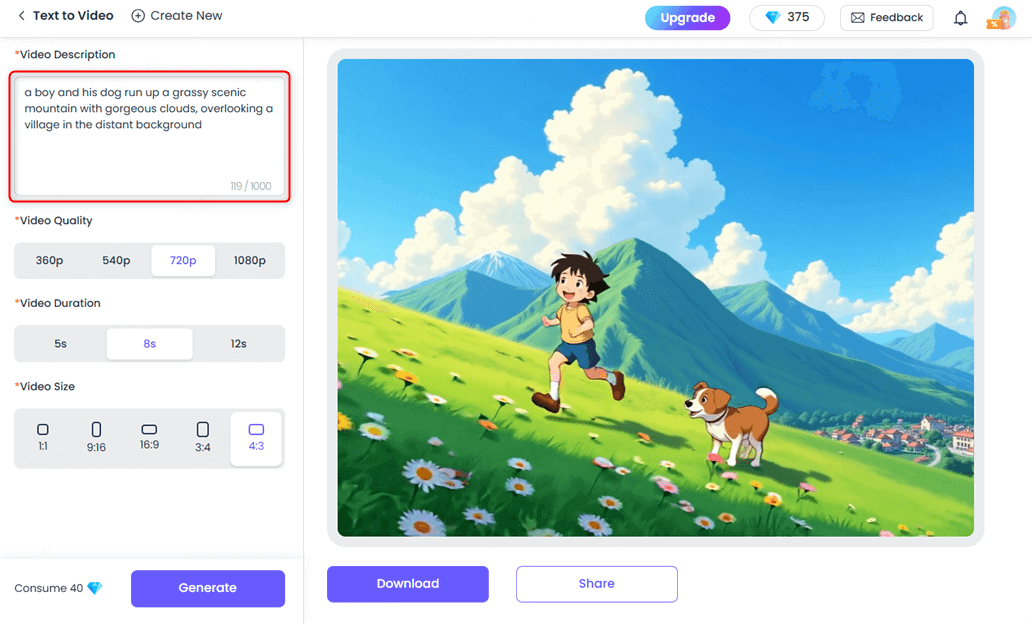Set video duration to 5s
This screenshot has height=624, width=1032.
point(61,344)
